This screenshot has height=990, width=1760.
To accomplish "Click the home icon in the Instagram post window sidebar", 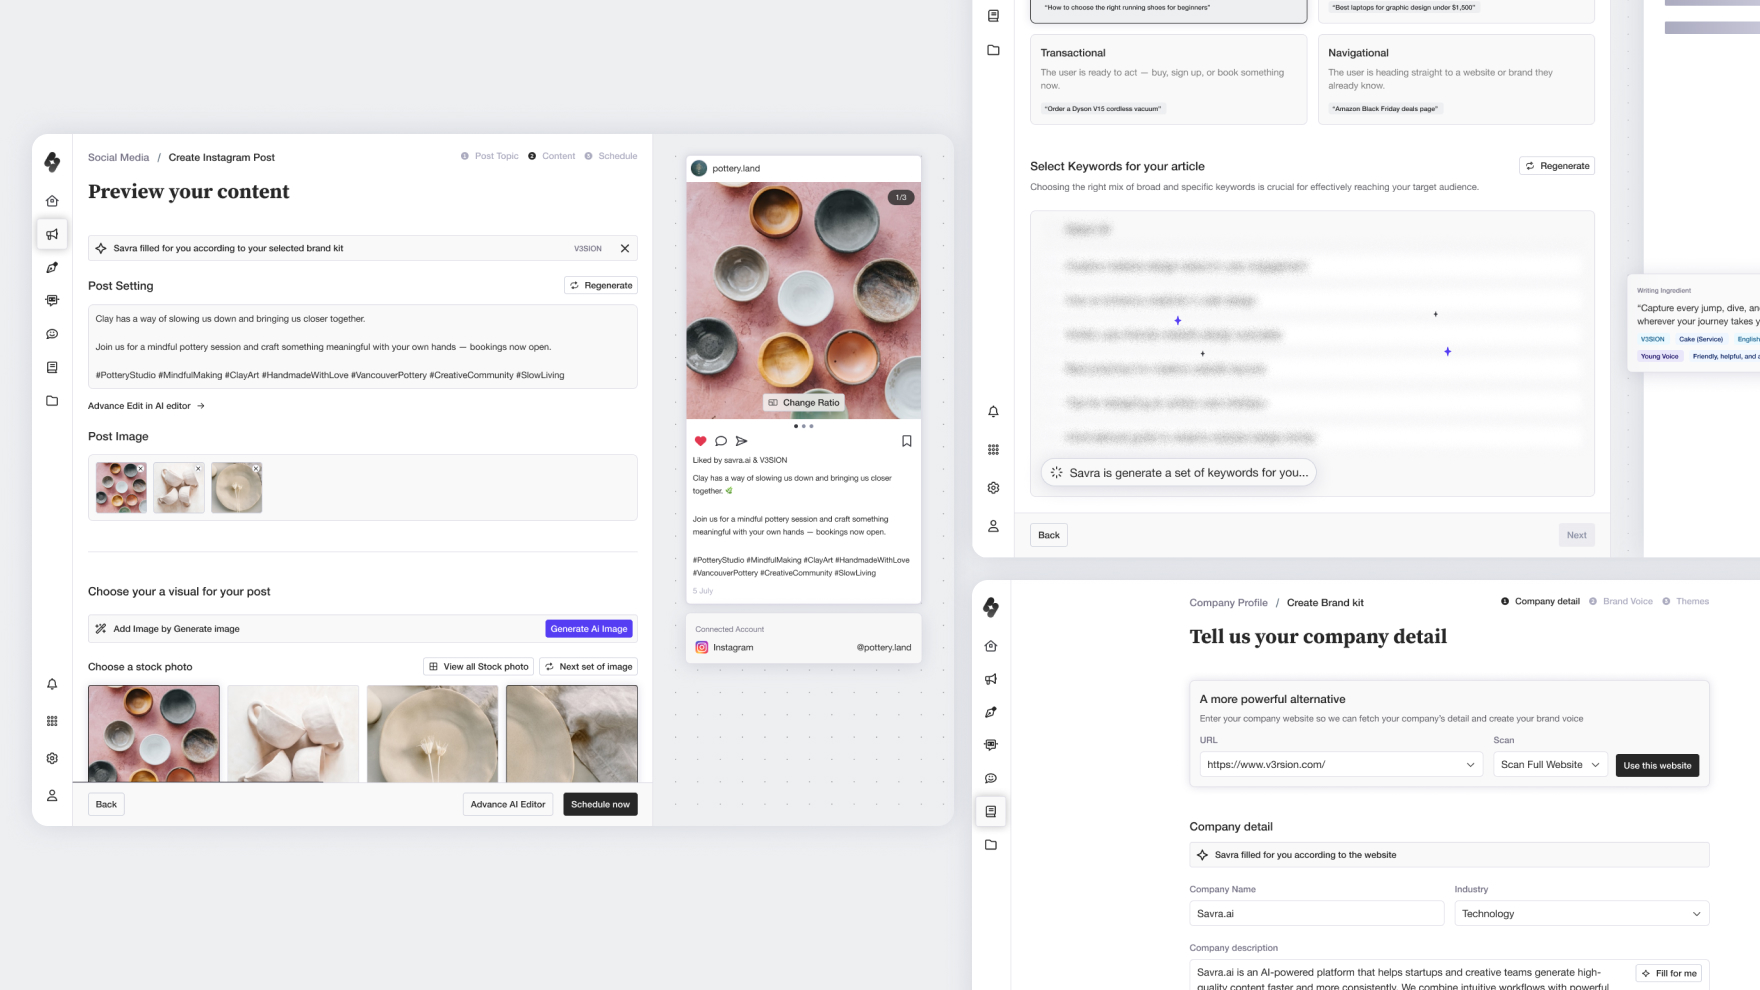I will [x=52, y=201].
